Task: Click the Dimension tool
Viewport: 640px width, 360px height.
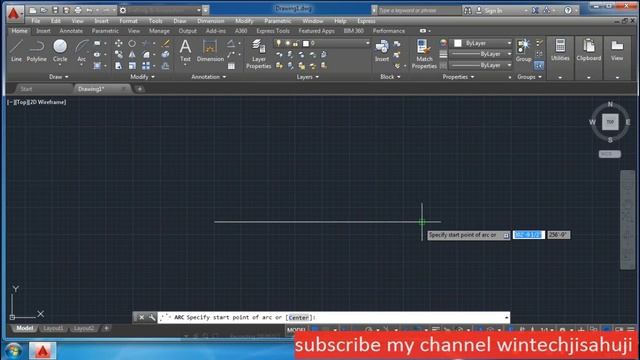Action: point(210,51)
